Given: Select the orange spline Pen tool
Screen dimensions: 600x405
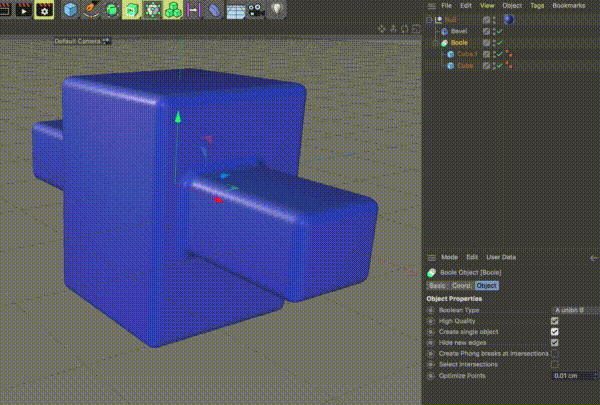Looking at the screenshot, I should pos(91,9).
